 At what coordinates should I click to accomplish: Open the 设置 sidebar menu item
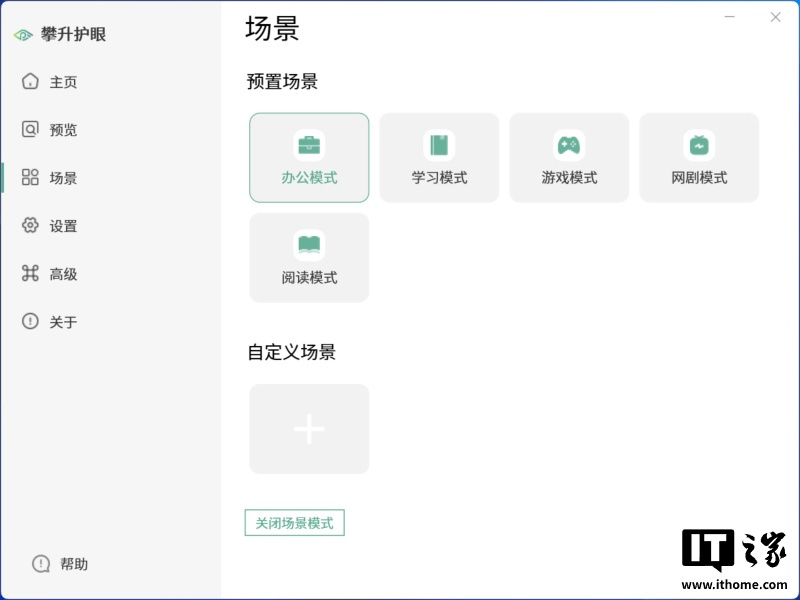coord(63,226)
